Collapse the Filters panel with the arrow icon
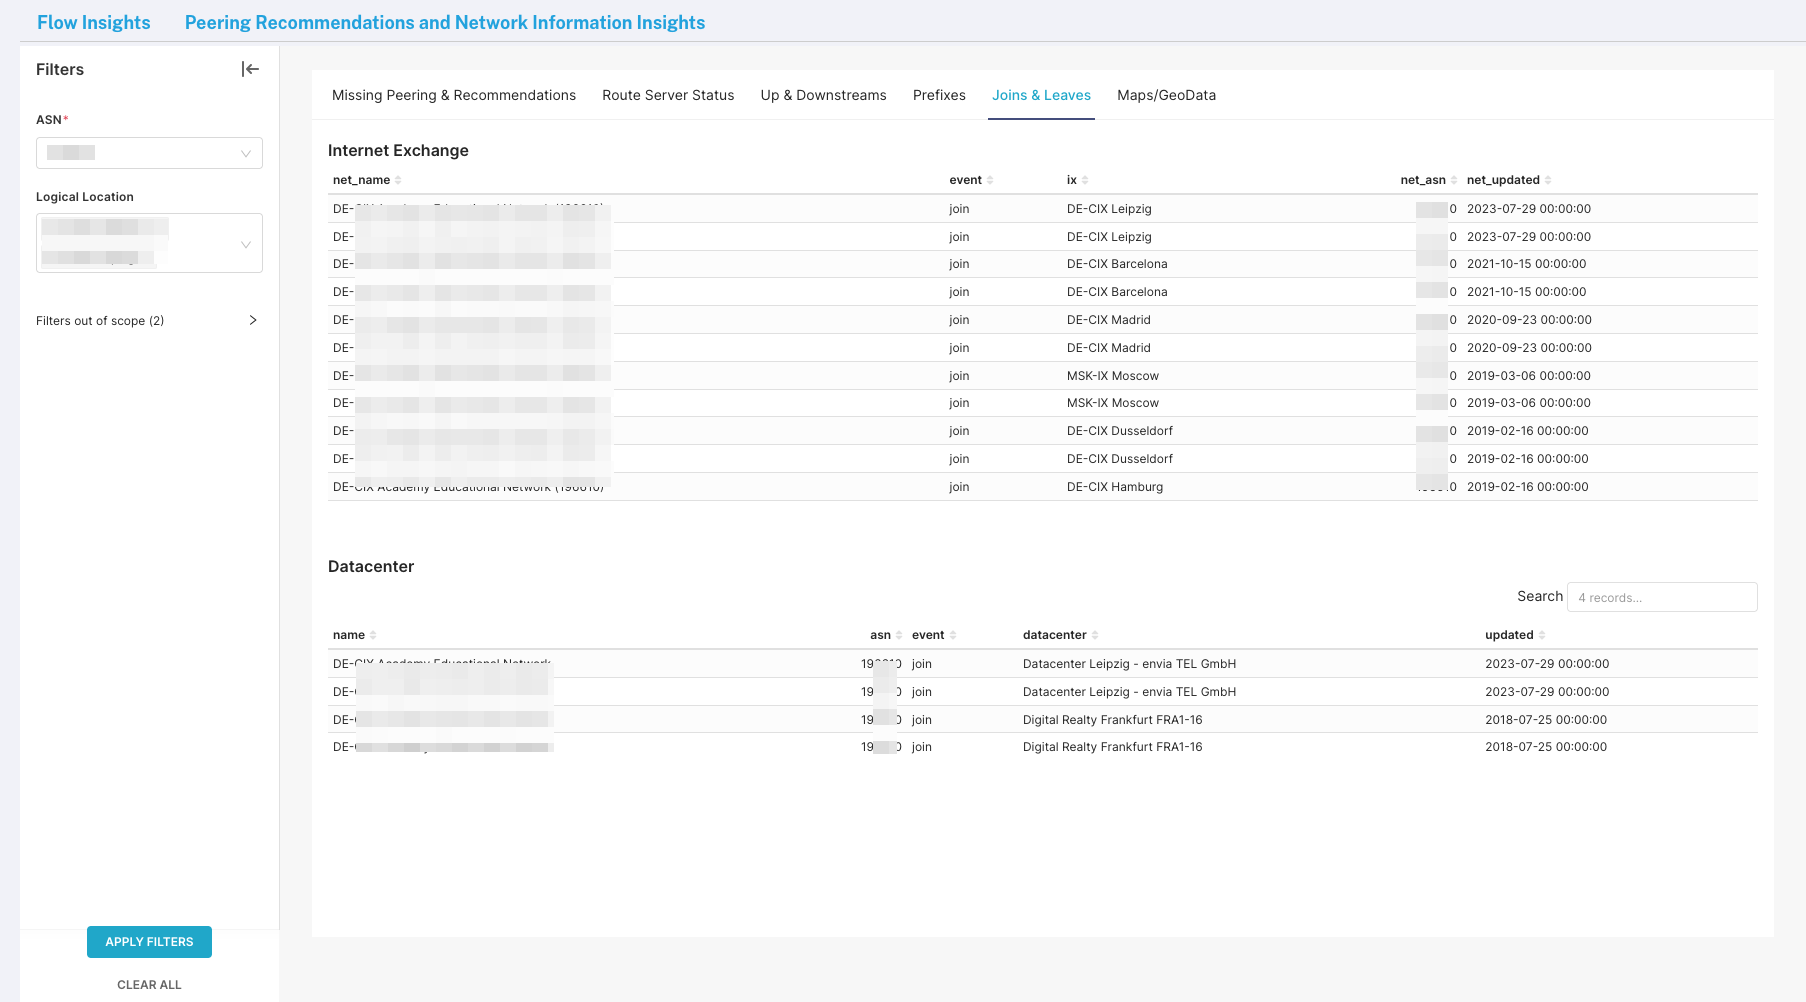The height and width of the screenshot is (1002, 1806). (250, 69)
